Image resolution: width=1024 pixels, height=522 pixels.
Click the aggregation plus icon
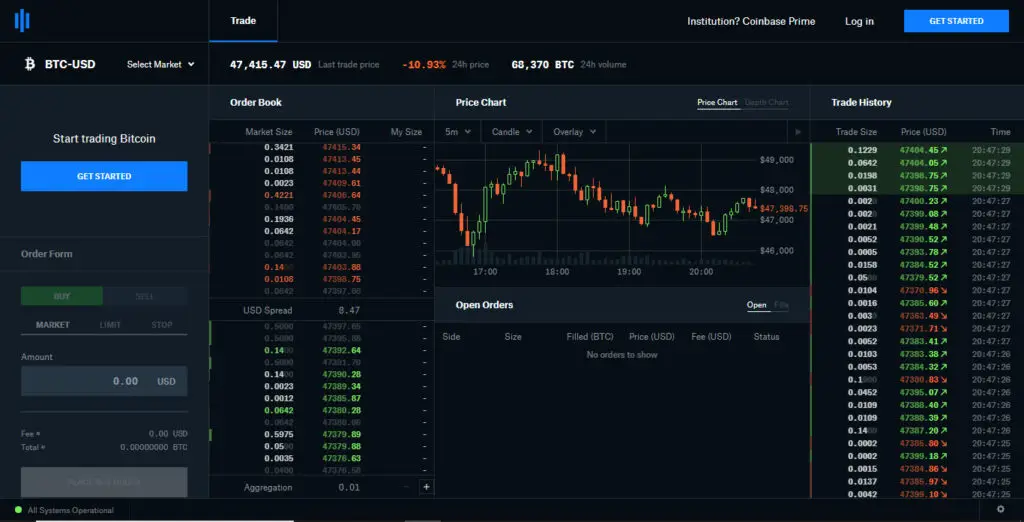point(426,487)
